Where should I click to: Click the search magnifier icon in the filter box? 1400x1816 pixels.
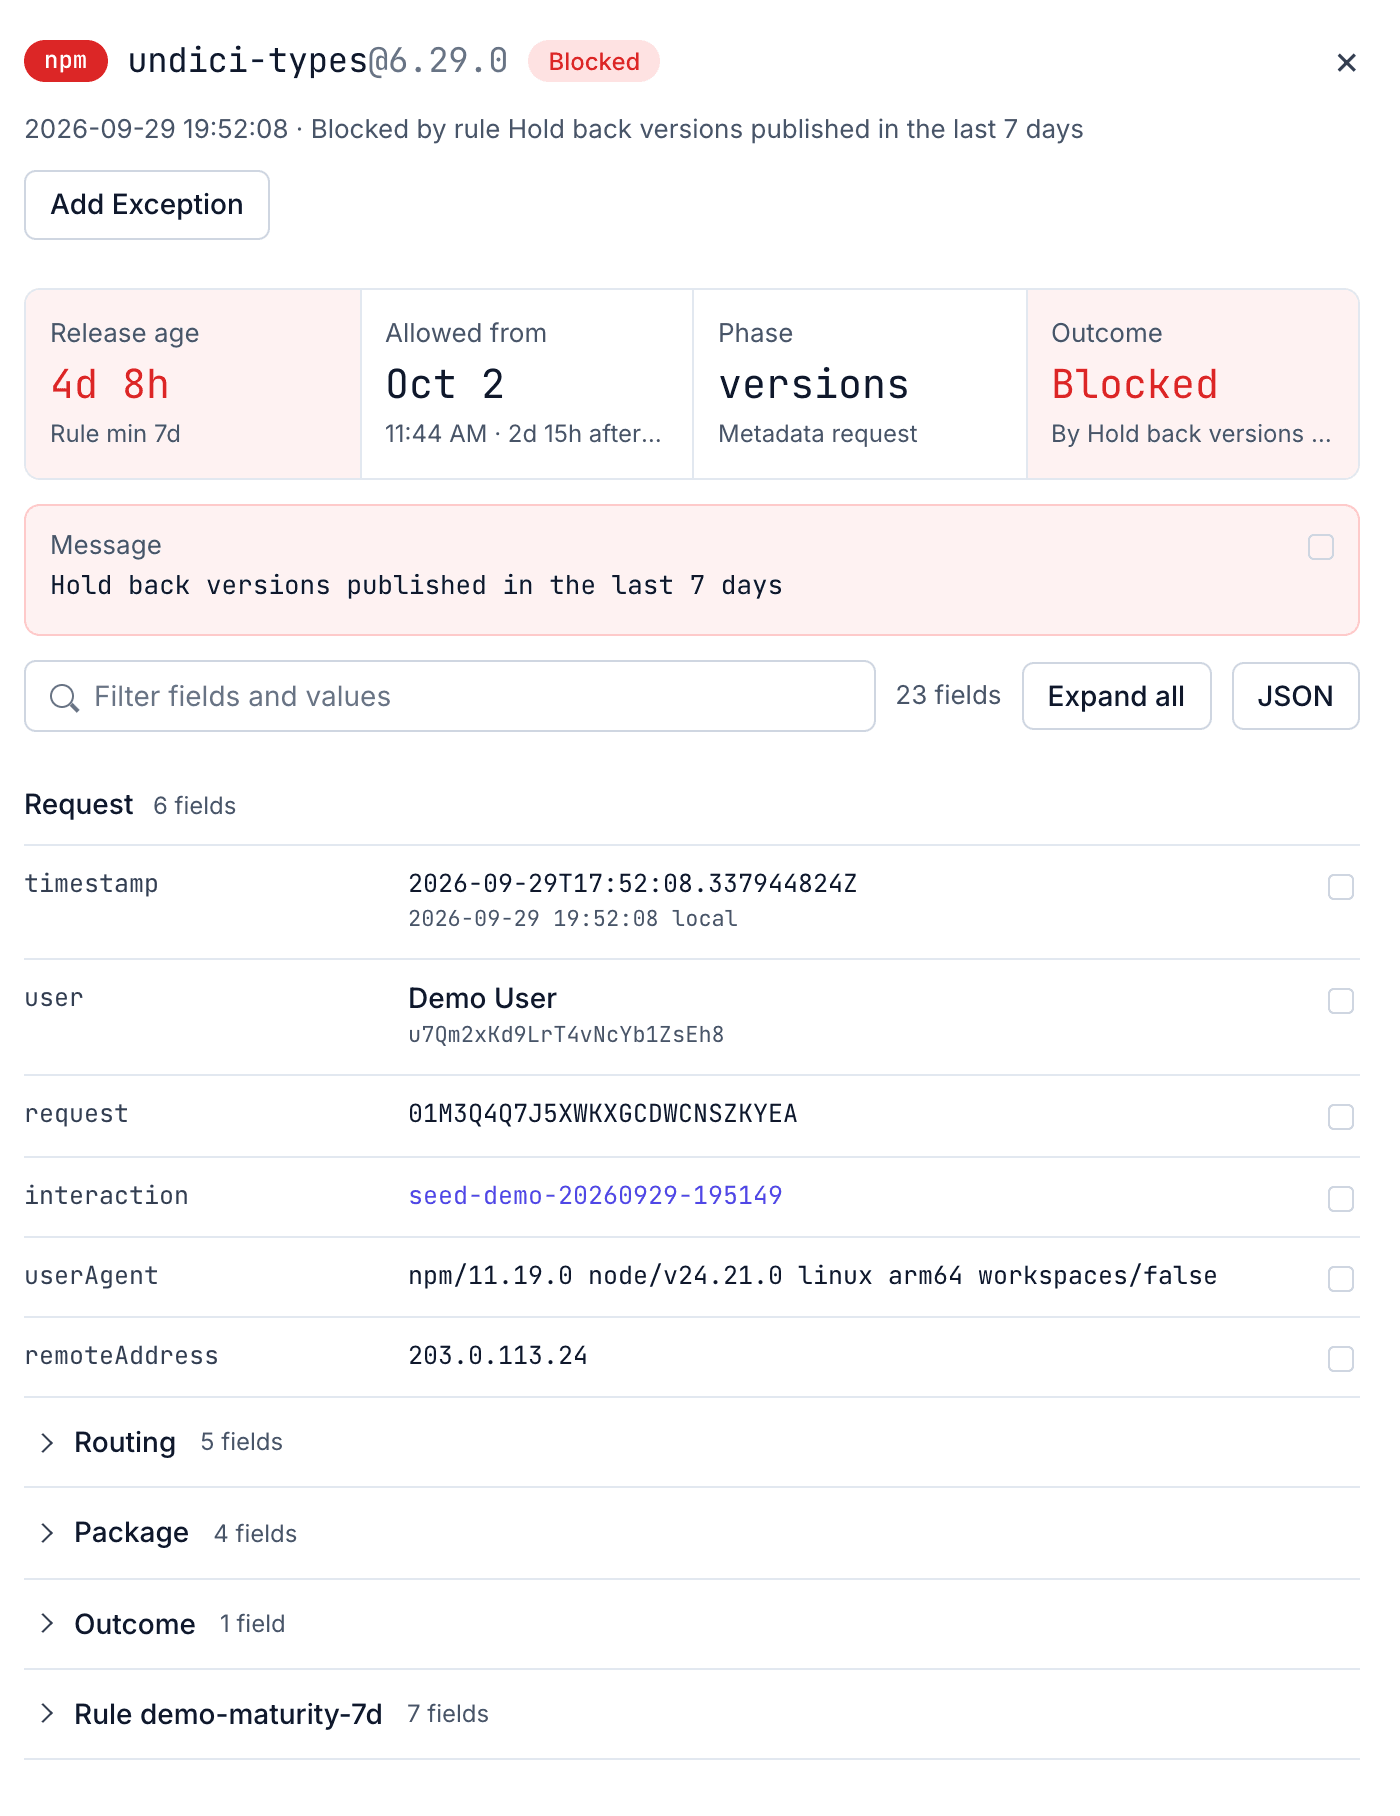64,697
